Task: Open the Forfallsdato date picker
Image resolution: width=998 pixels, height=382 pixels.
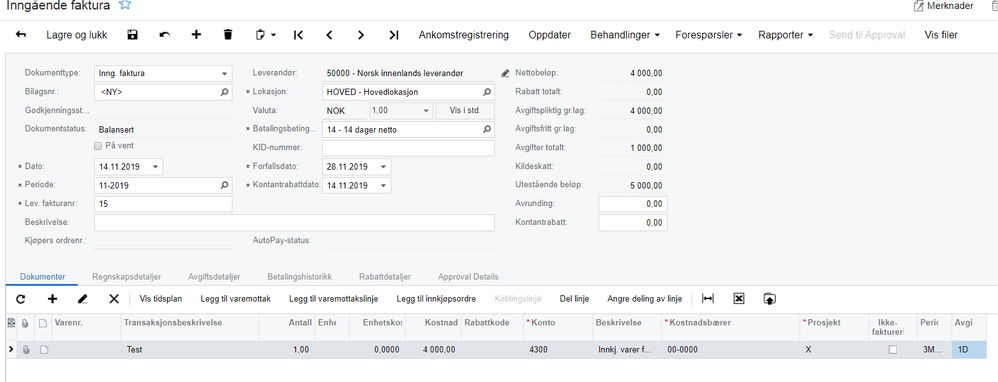Action: click(x=383, y=167)
